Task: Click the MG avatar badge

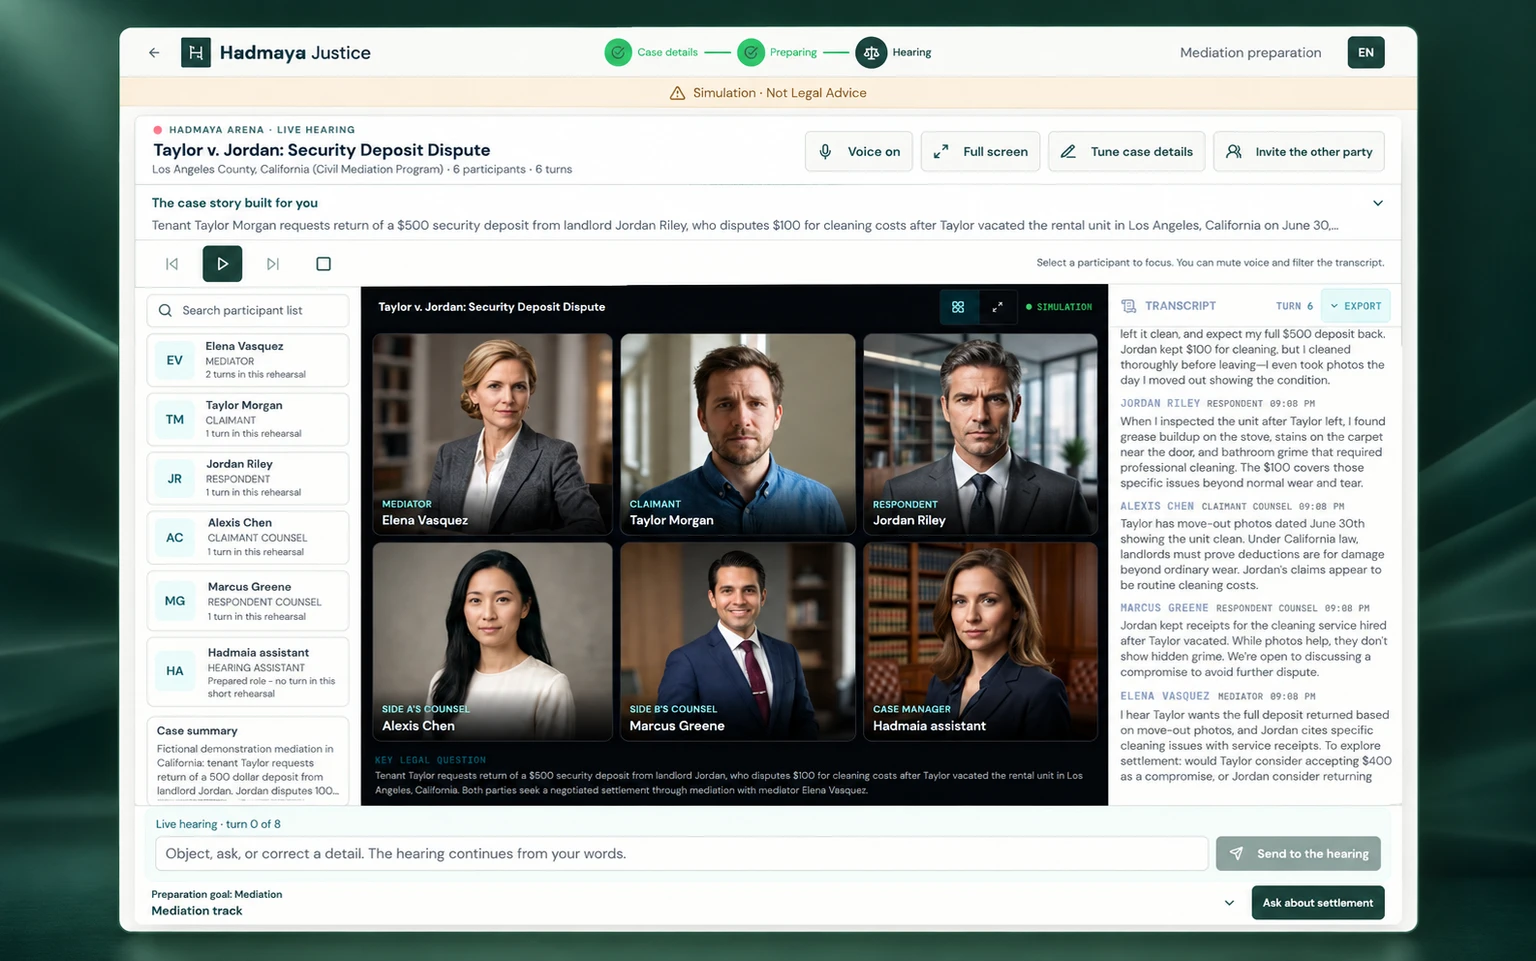Action: tap(175, 601)
